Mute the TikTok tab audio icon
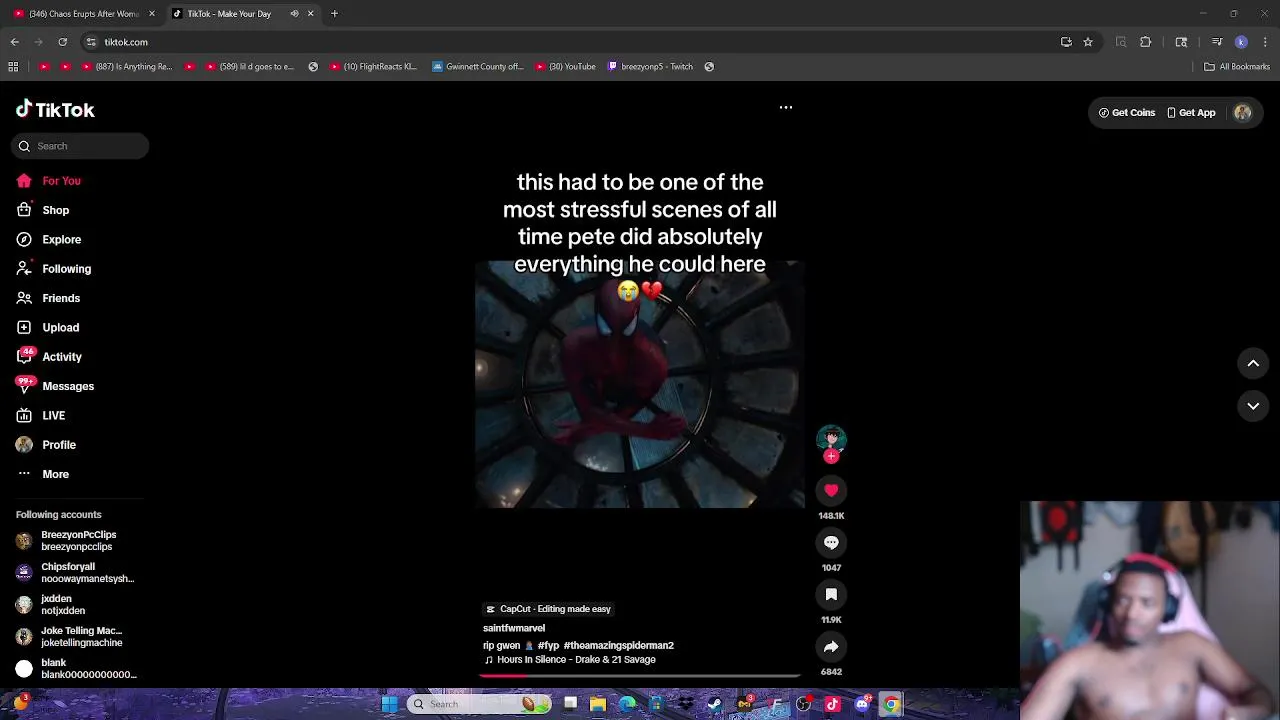This screenshot has height=720, width=1280. click(x=294, y=14)
